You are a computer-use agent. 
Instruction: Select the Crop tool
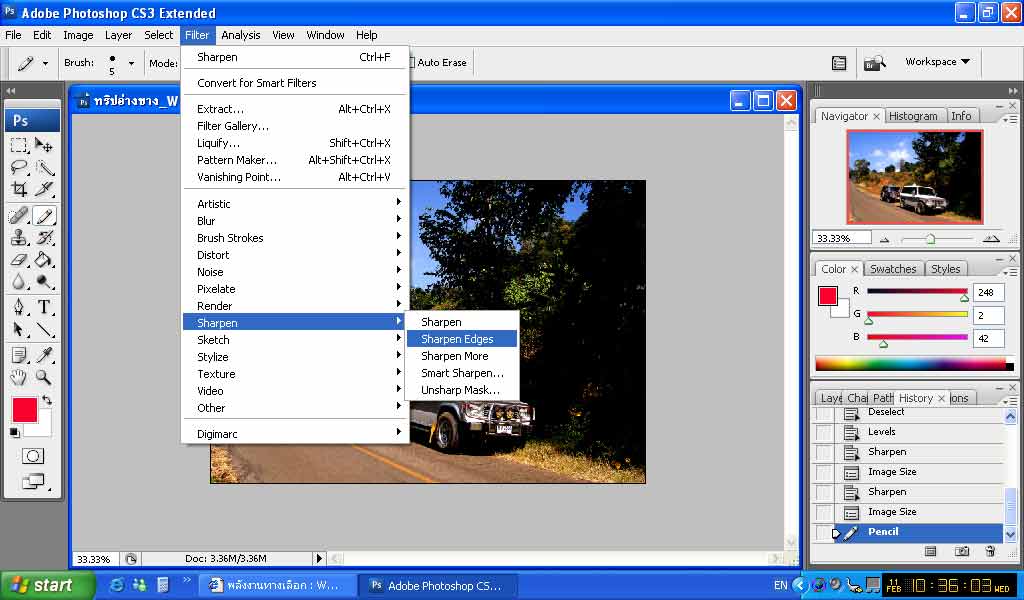tap(19, 190)
